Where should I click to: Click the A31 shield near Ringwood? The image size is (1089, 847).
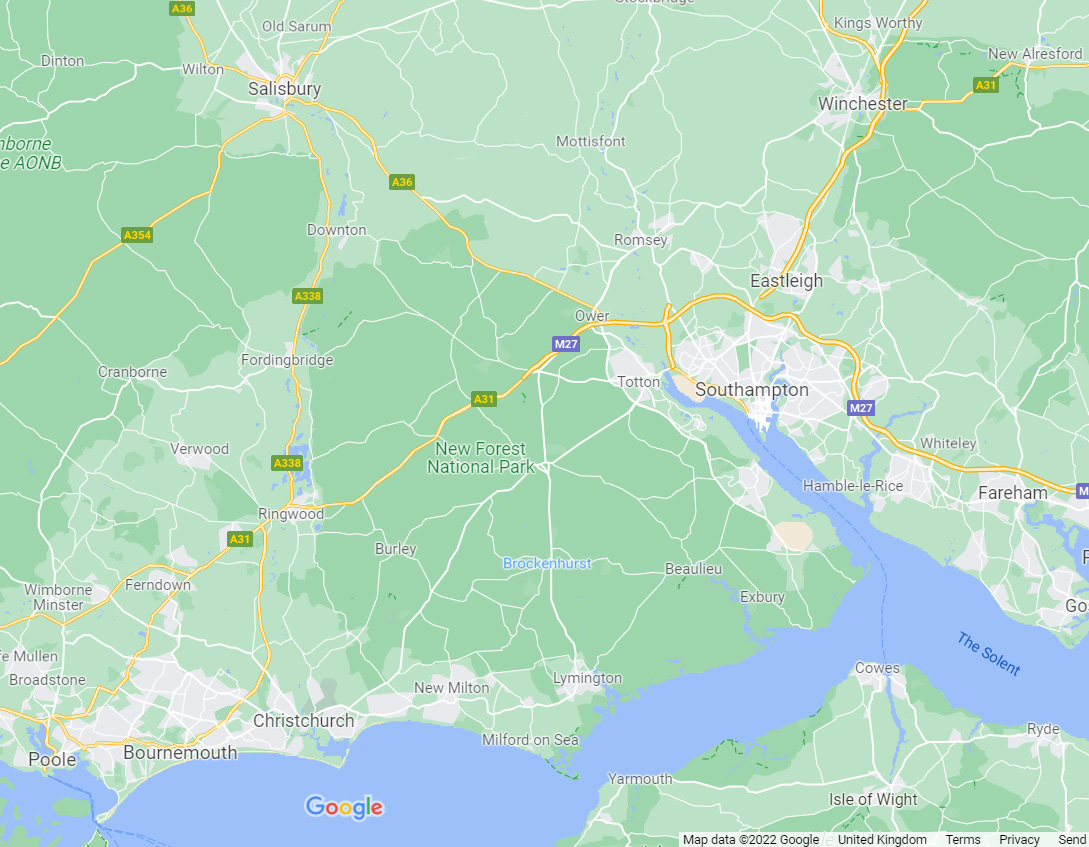(240, 539)
